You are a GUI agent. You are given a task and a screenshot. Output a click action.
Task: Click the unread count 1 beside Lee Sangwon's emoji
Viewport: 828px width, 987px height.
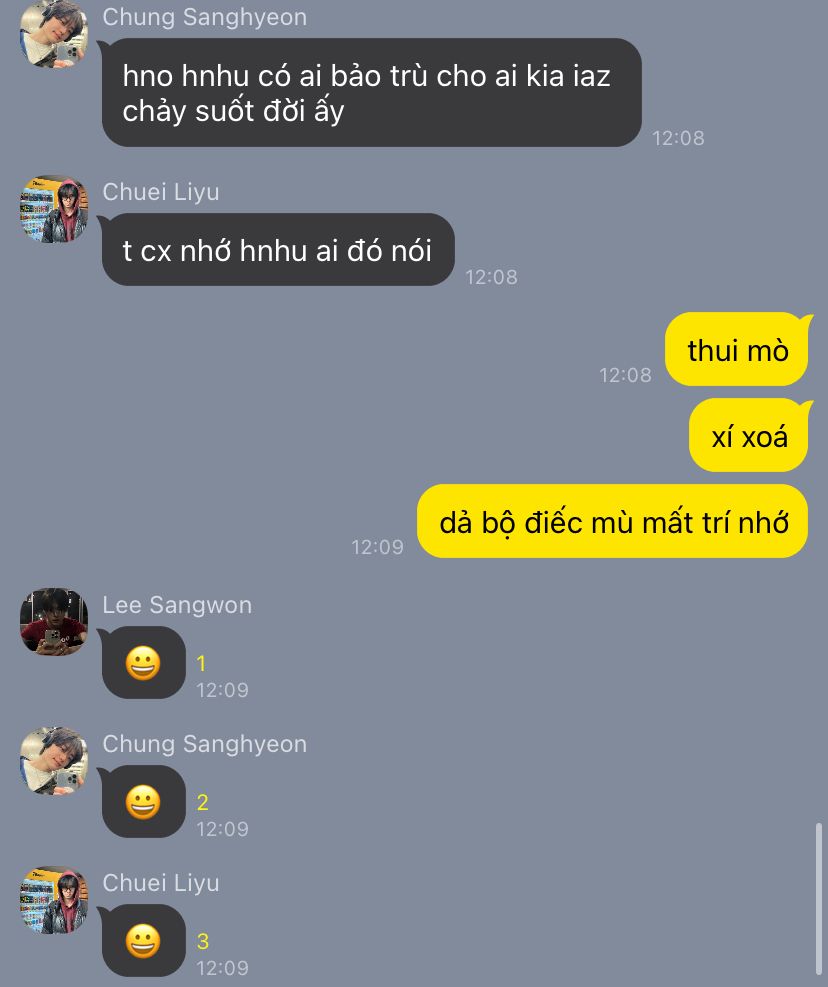(x=201, y=663)
